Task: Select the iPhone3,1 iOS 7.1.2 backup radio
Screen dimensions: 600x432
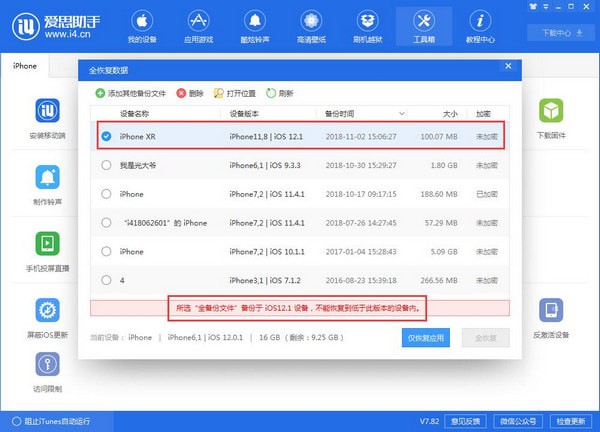Action: tap(106, 280)
